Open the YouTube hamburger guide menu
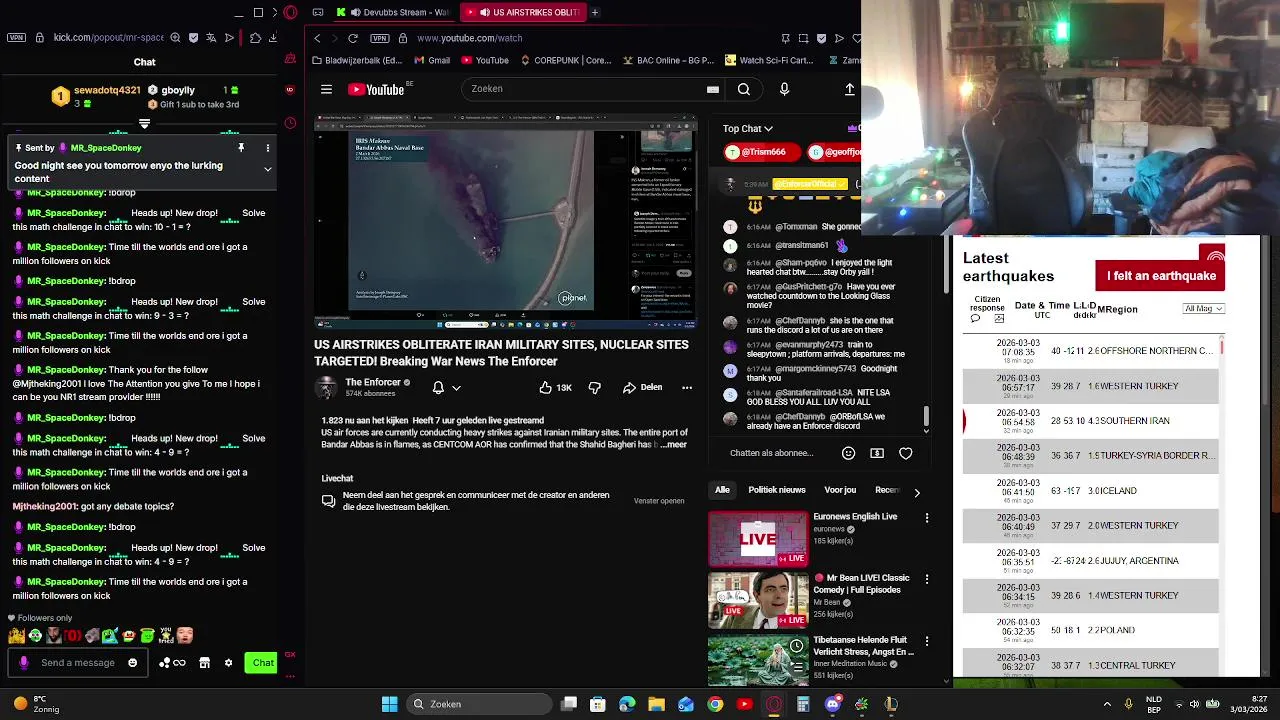The width and height of the screenshot is (1280, 720). (326, 89)
